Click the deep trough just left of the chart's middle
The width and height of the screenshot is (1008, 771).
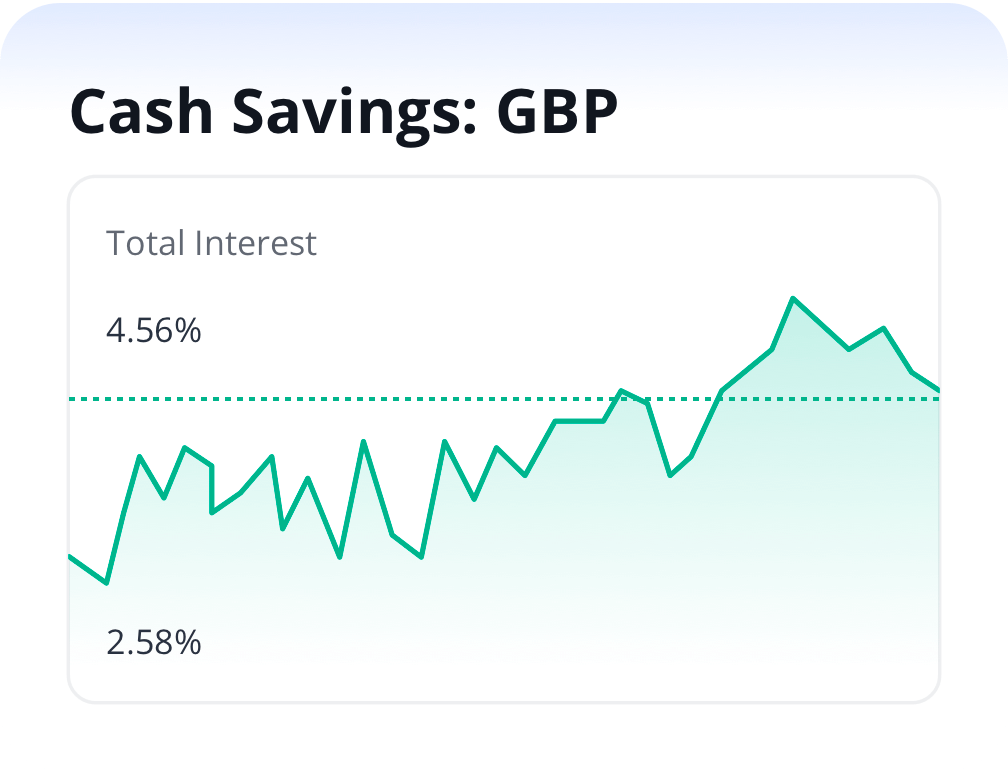(x=422, y=557)
